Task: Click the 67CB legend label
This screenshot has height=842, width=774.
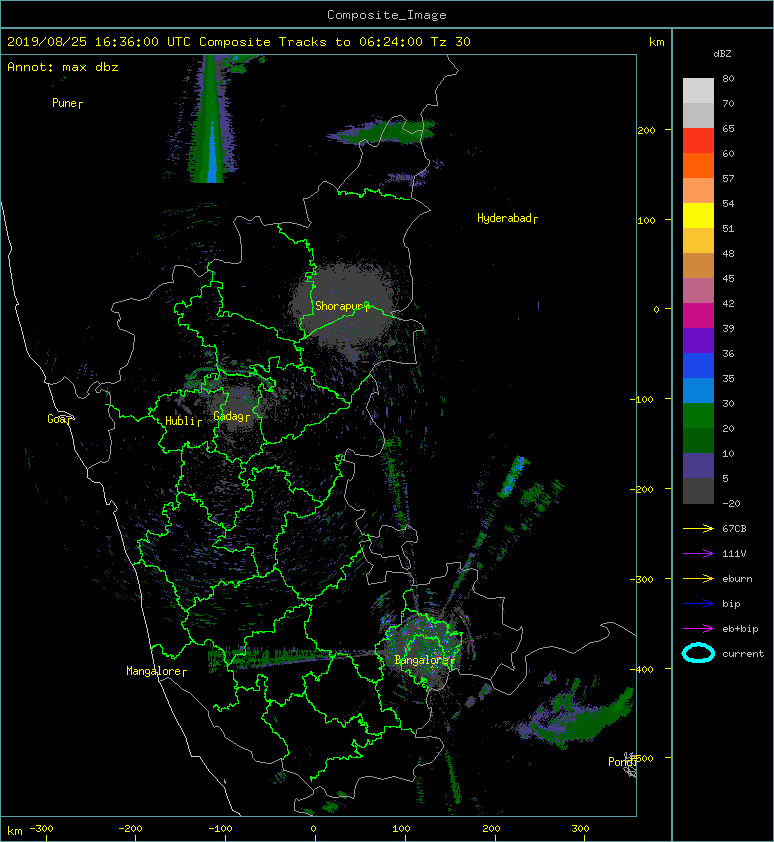Action: [x=734, y=529]
